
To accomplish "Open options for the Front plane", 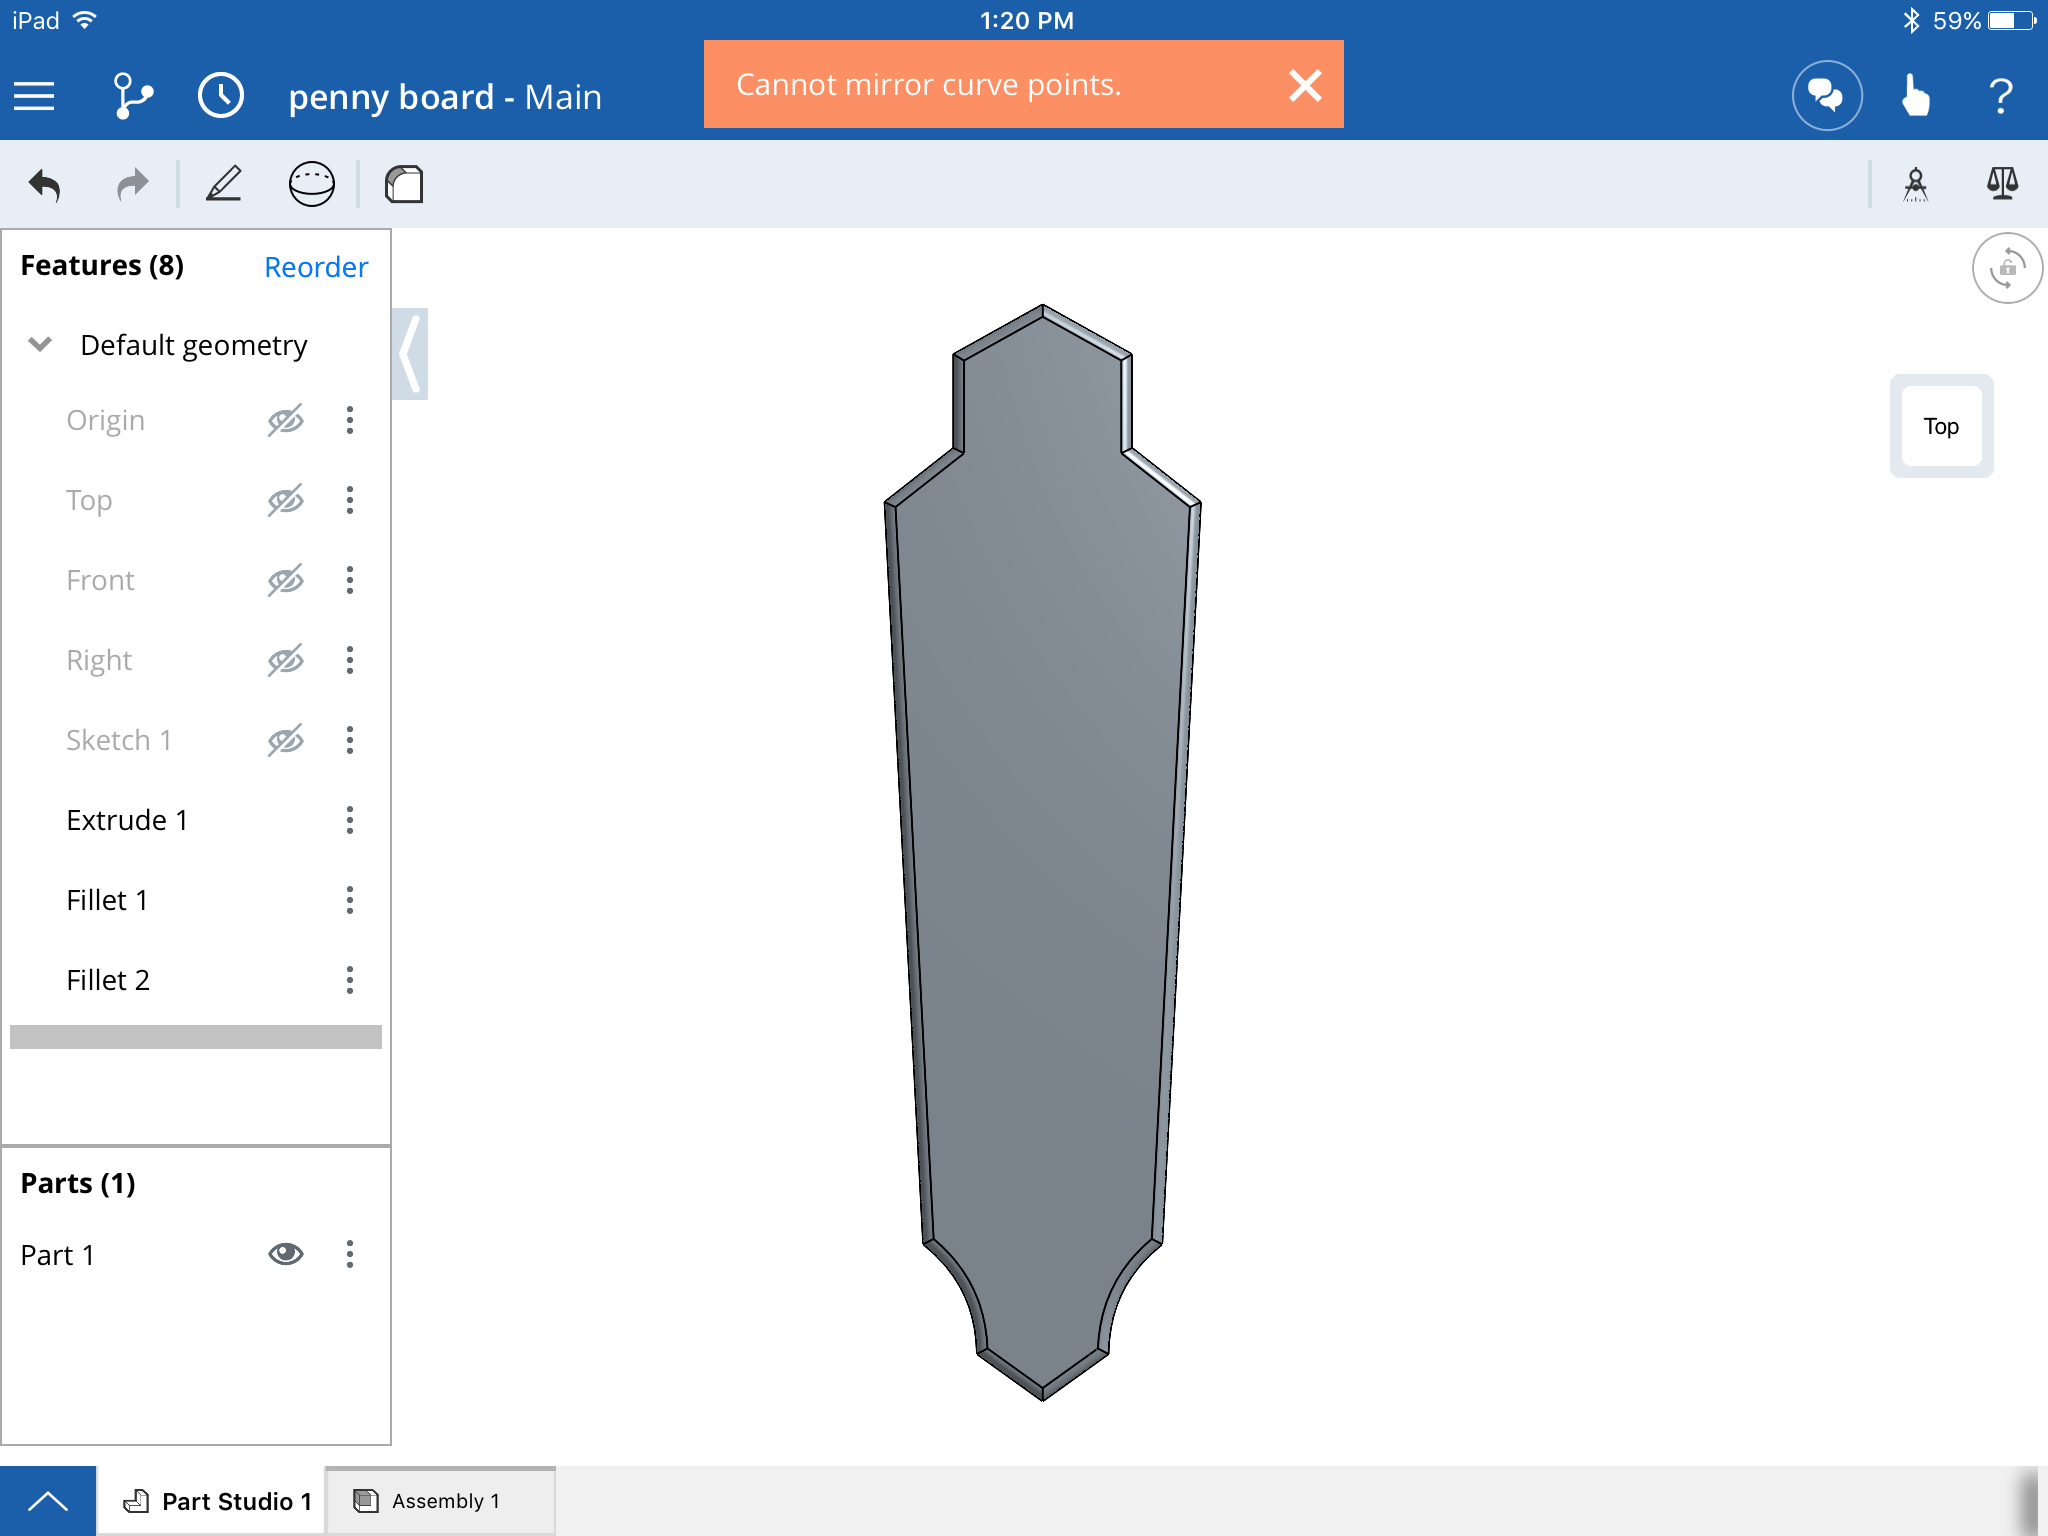I will (x=349, y=580).
